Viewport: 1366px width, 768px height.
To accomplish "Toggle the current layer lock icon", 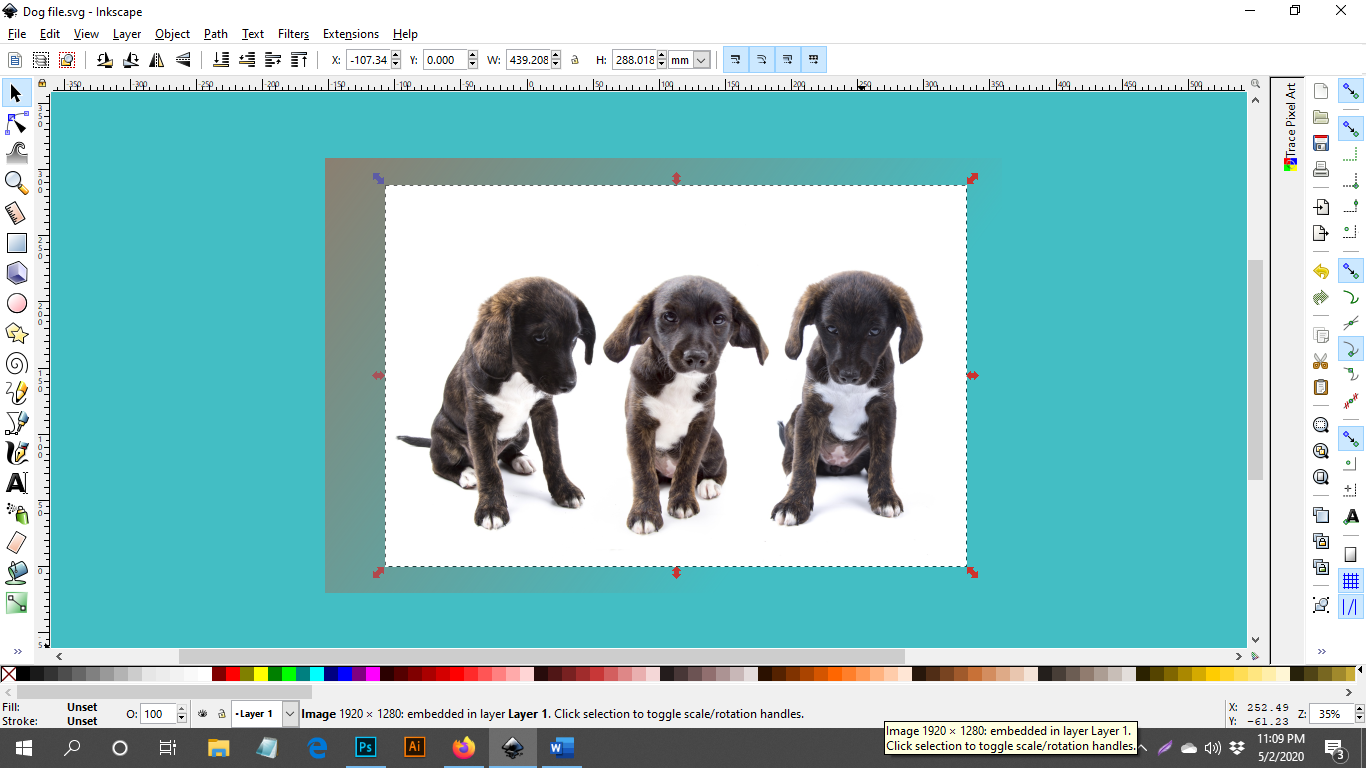I will click(221, 714).
